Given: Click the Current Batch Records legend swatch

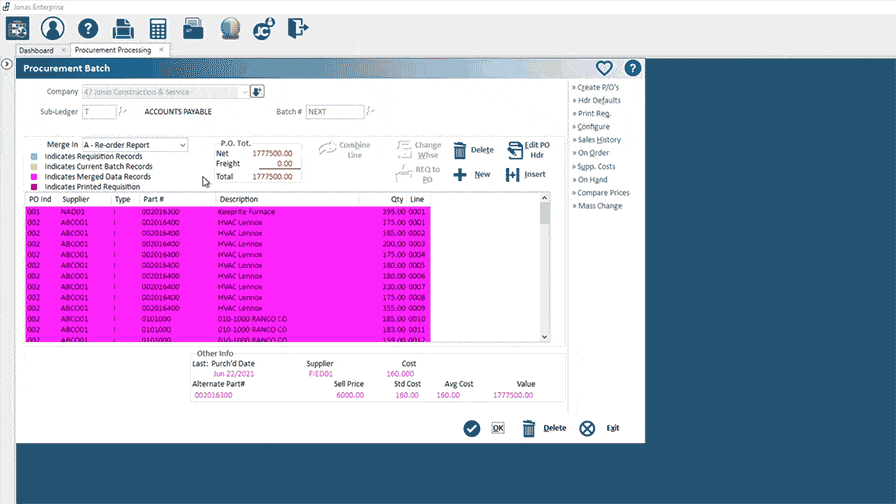Looking at the screenshot, I should point(34,166).
